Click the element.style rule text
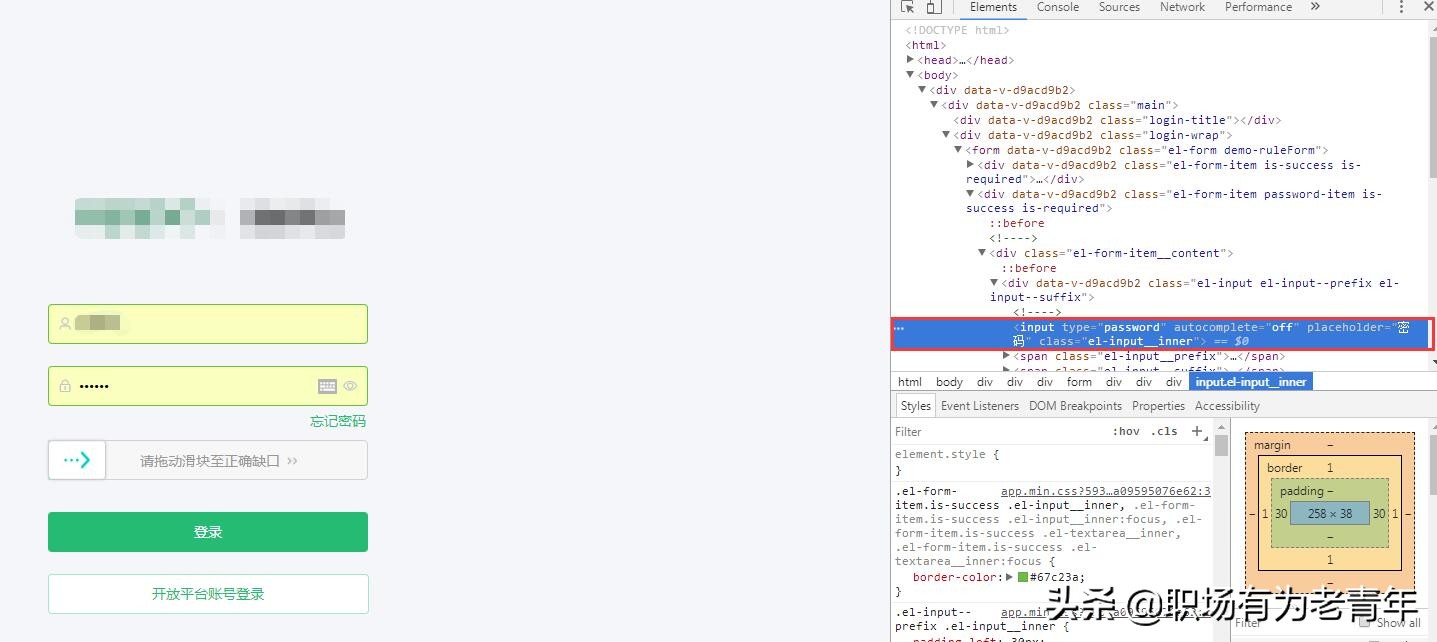1437x642 pixels. 947,454
